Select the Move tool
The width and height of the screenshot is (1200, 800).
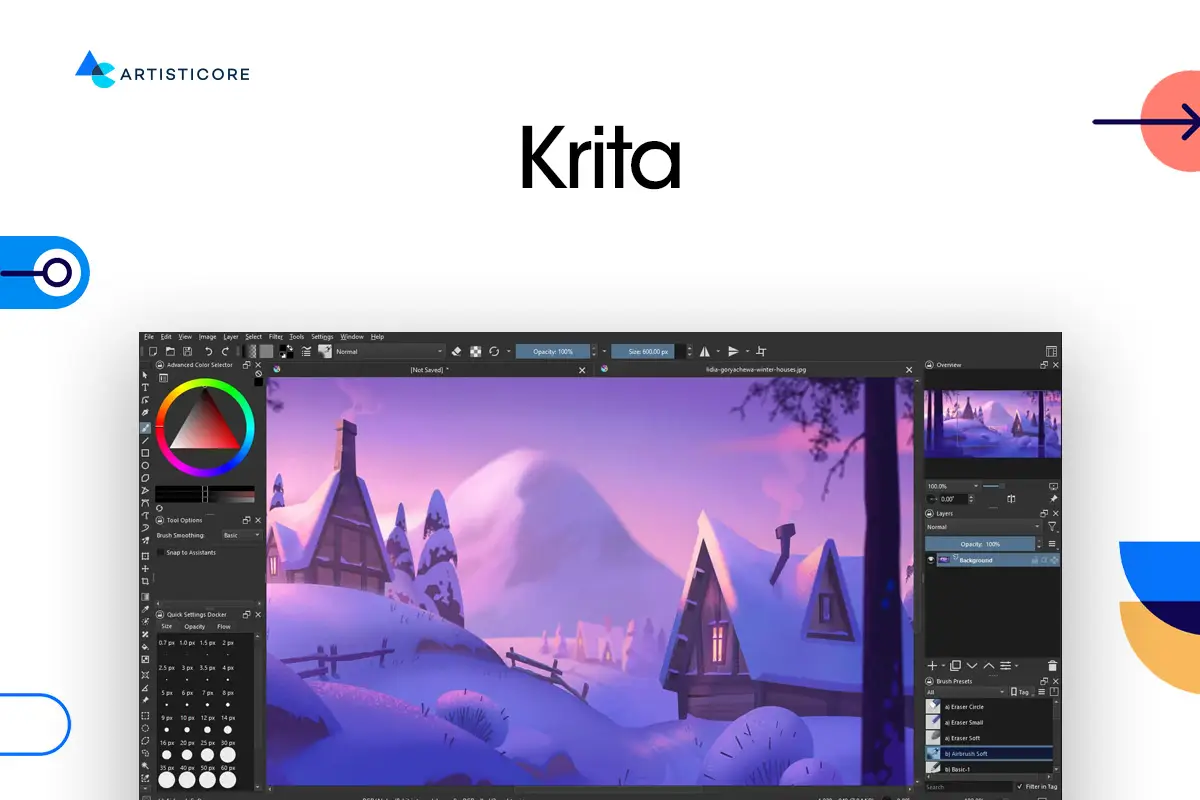pyautogui.click(x=144, y=566)
